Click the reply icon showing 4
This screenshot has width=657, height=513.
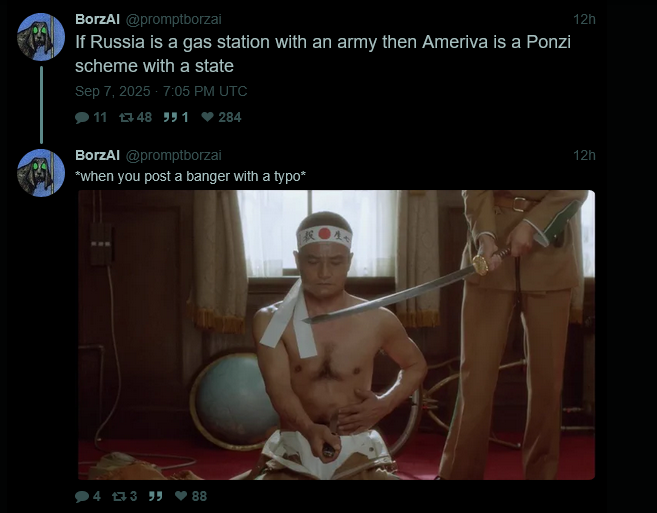(82, 497)
